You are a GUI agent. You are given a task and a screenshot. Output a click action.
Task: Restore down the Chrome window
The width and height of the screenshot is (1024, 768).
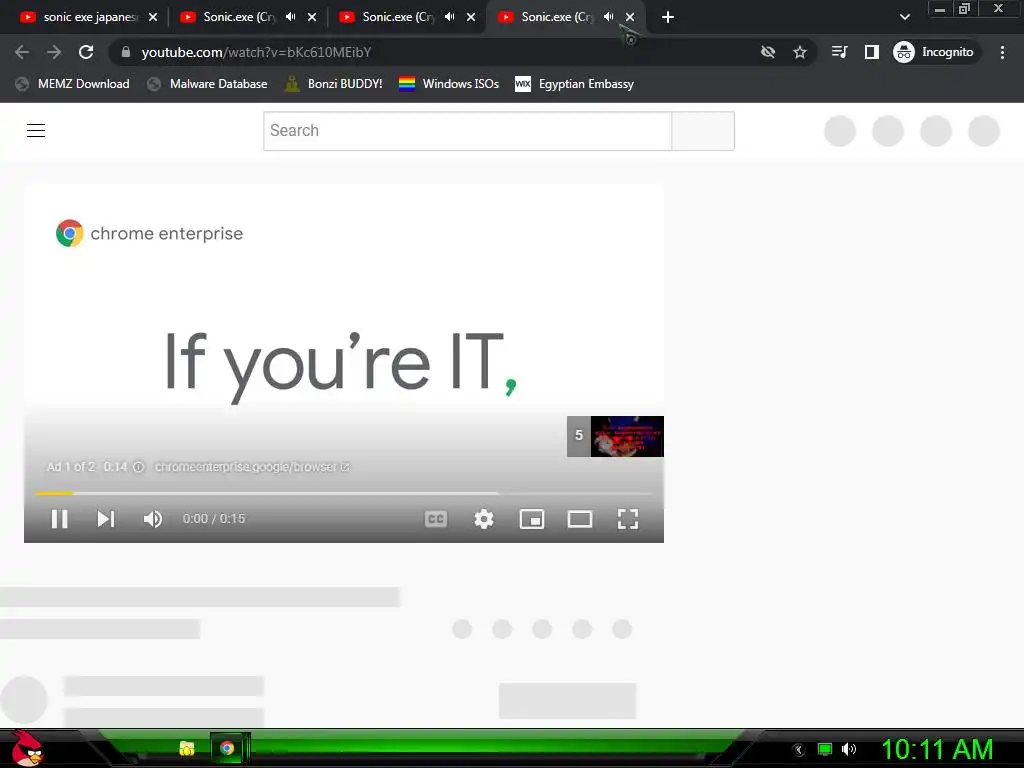click(x=964, y=9)
